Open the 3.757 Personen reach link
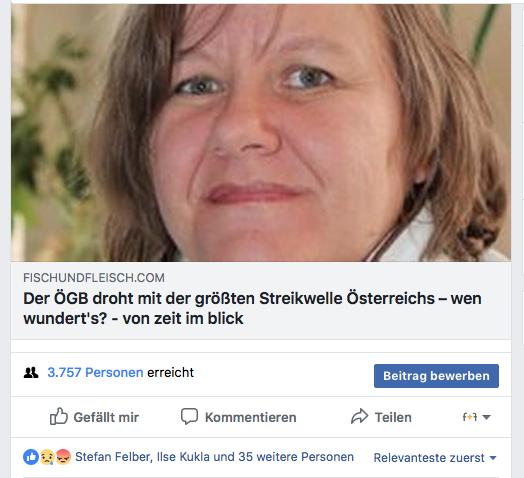The height and width of the screenshot is (478, 524). tap(95, 372)
